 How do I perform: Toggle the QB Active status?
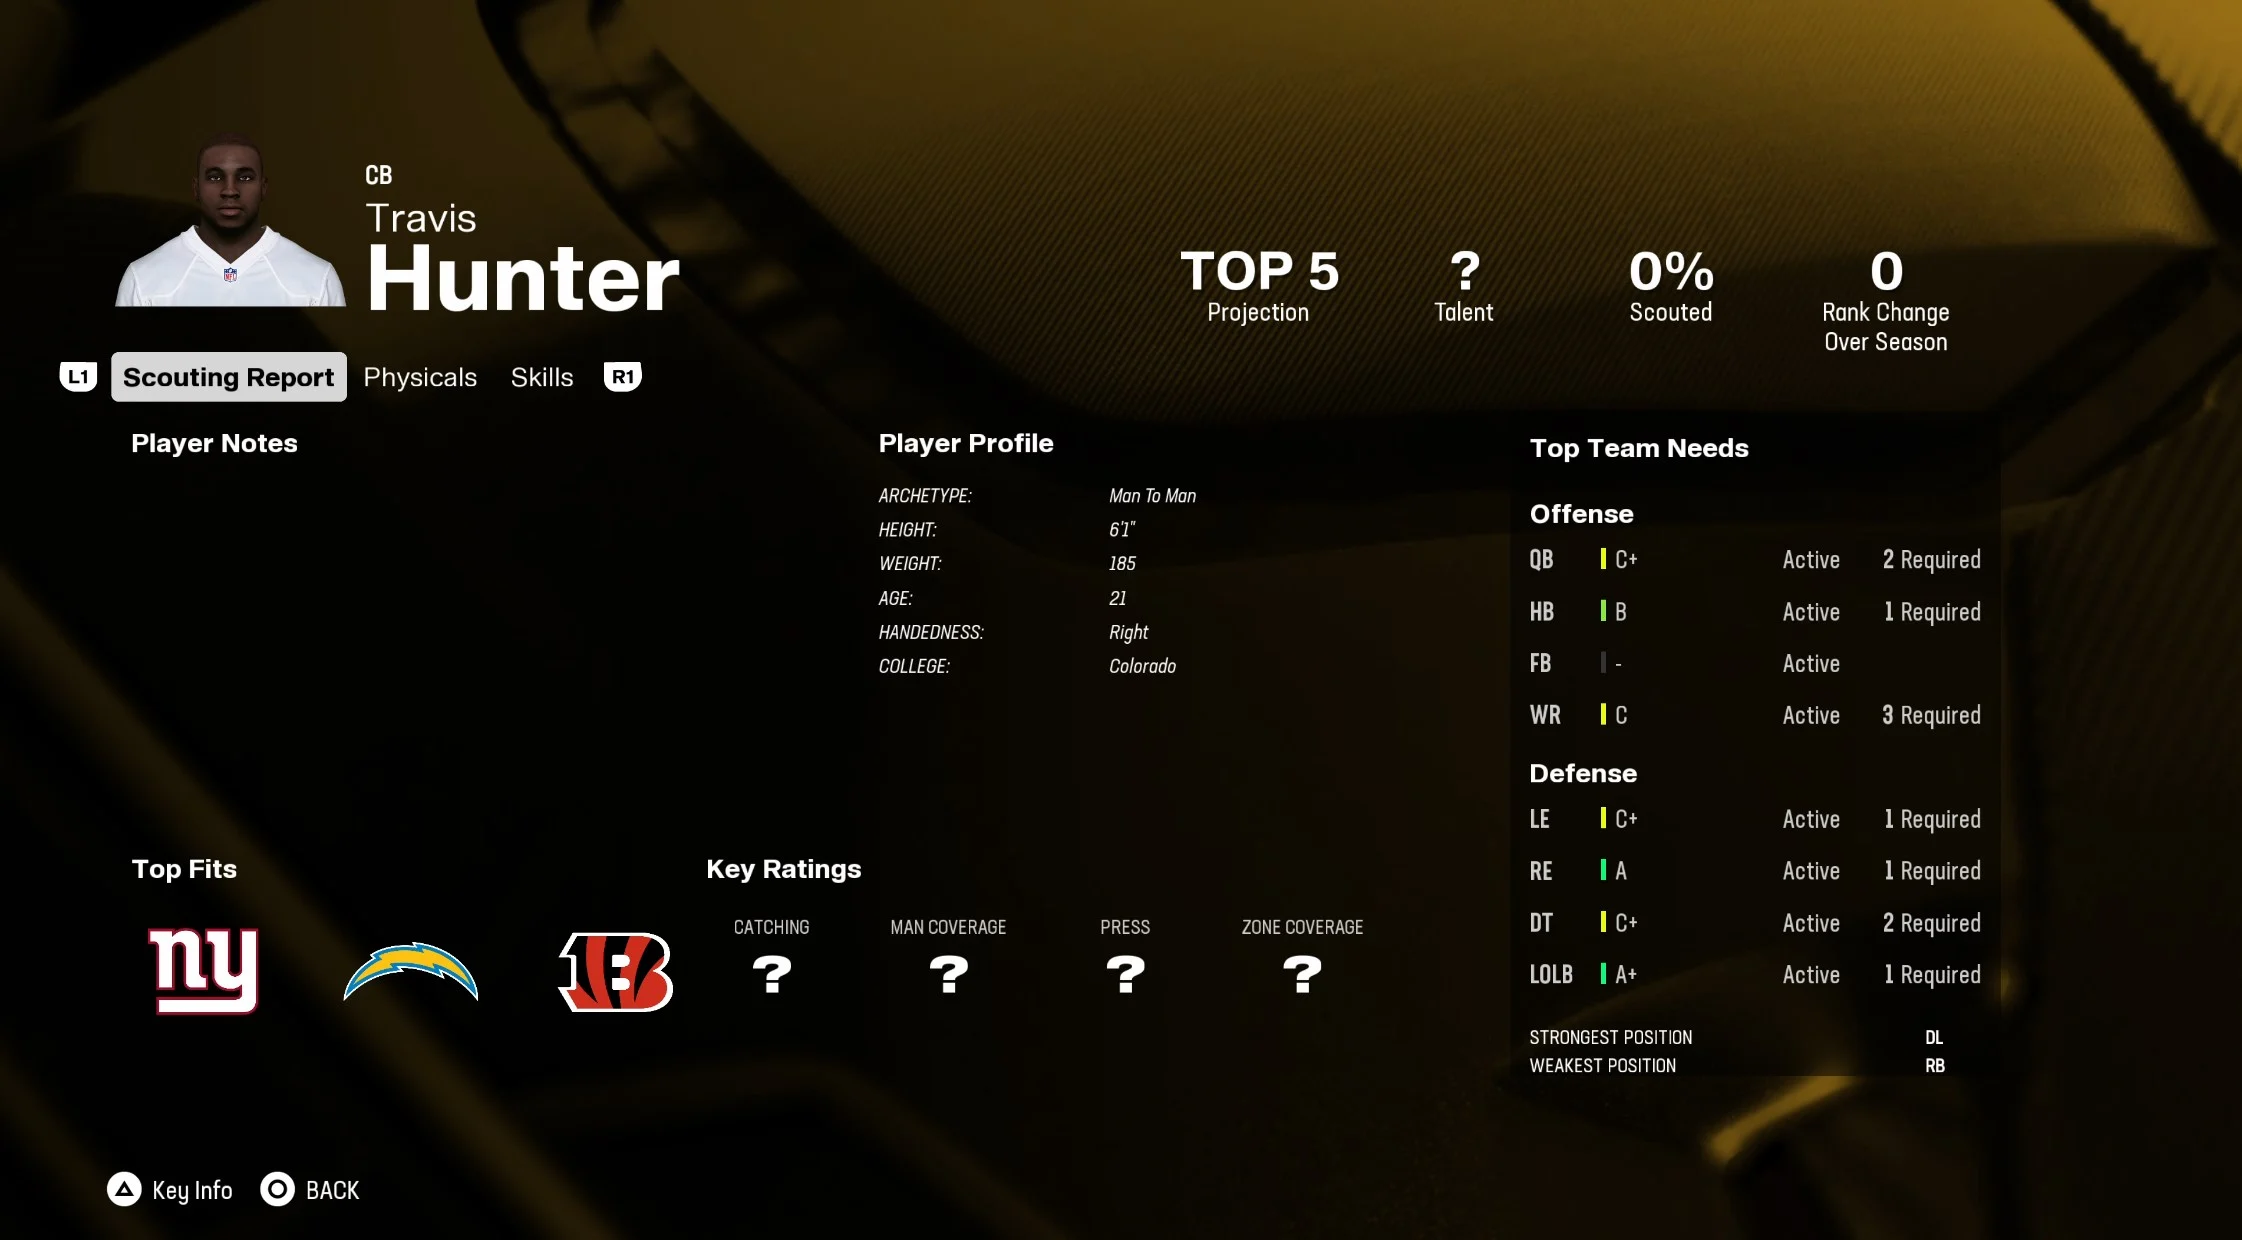(x=1812, y=560)
